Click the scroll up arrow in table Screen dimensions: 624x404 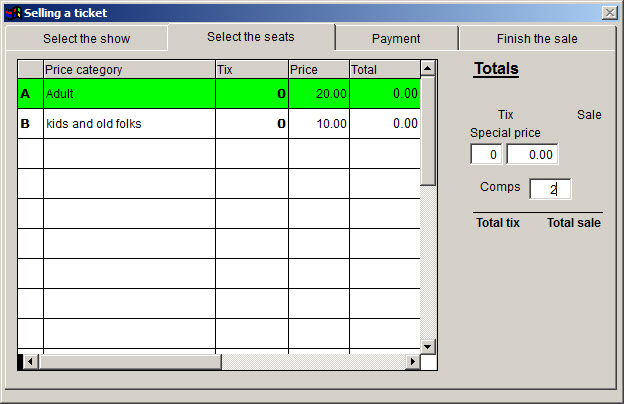428,69
